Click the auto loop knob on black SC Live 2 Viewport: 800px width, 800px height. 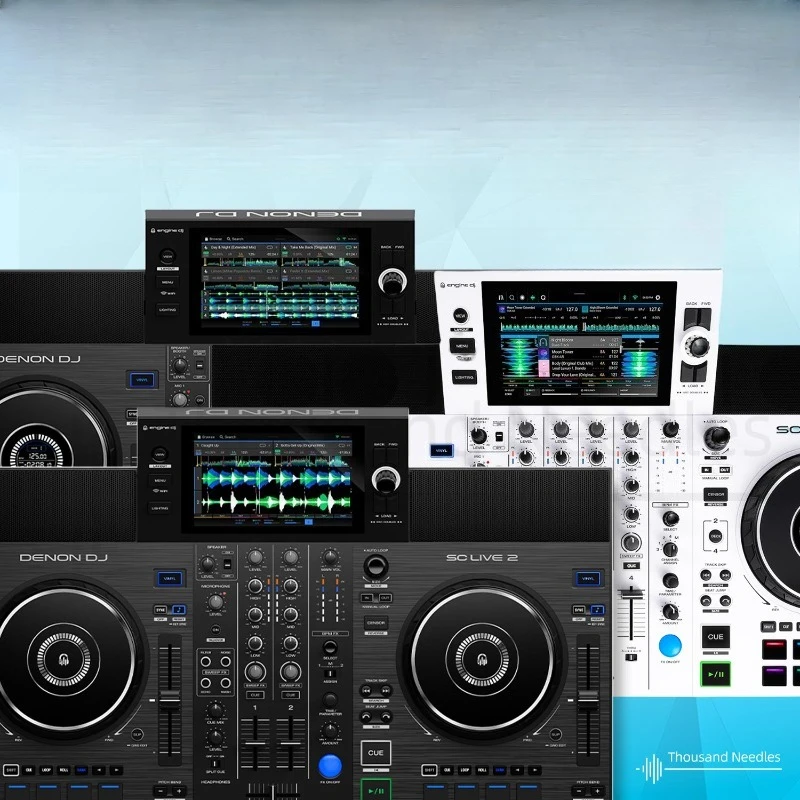coord(376,566)
